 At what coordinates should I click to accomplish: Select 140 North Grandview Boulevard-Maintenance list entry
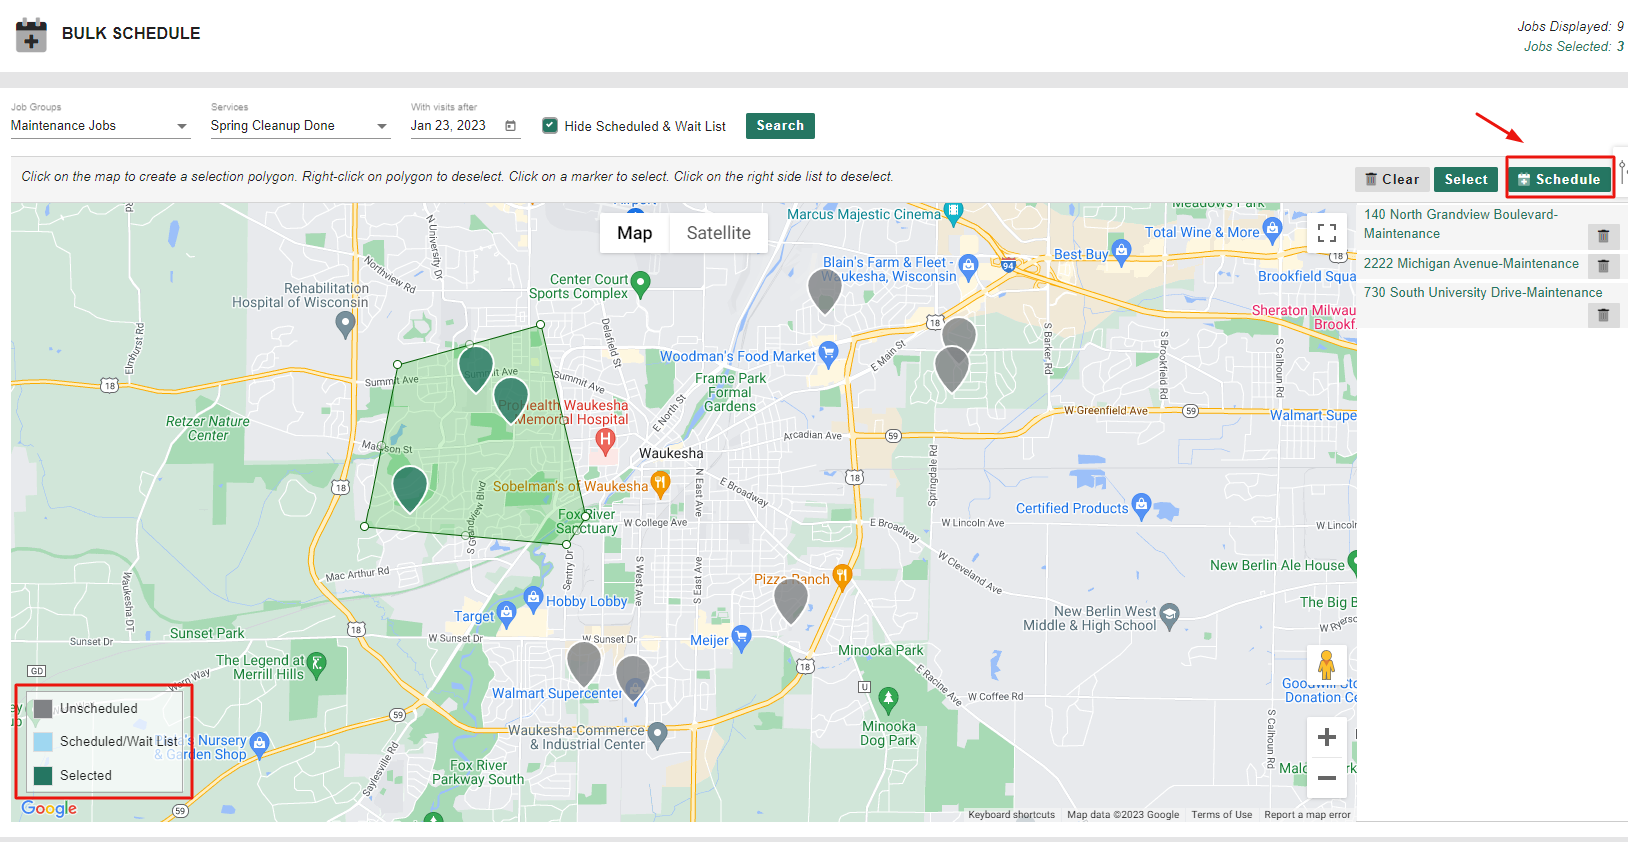point(1460,224)
